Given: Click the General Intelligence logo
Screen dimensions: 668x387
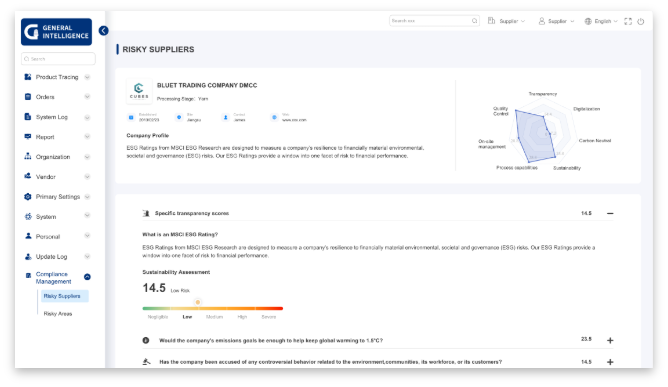Looking at the screenshot, I should (x=56, y=32).
